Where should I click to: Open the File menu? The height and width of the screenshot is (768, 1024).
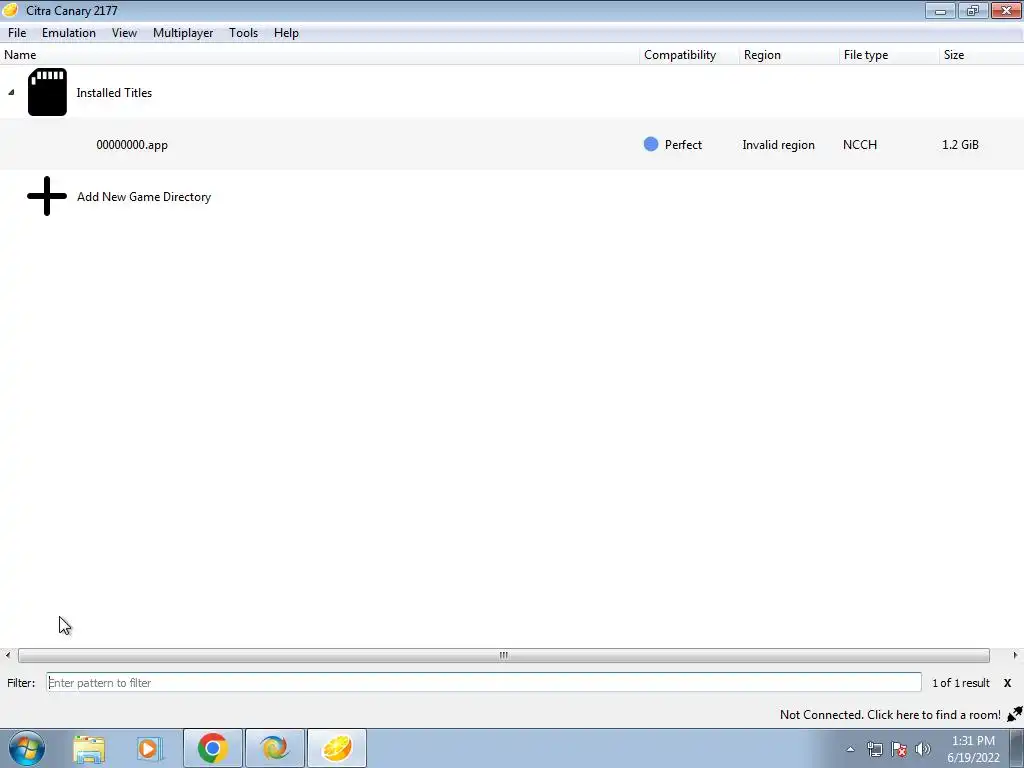coord(17,33)
